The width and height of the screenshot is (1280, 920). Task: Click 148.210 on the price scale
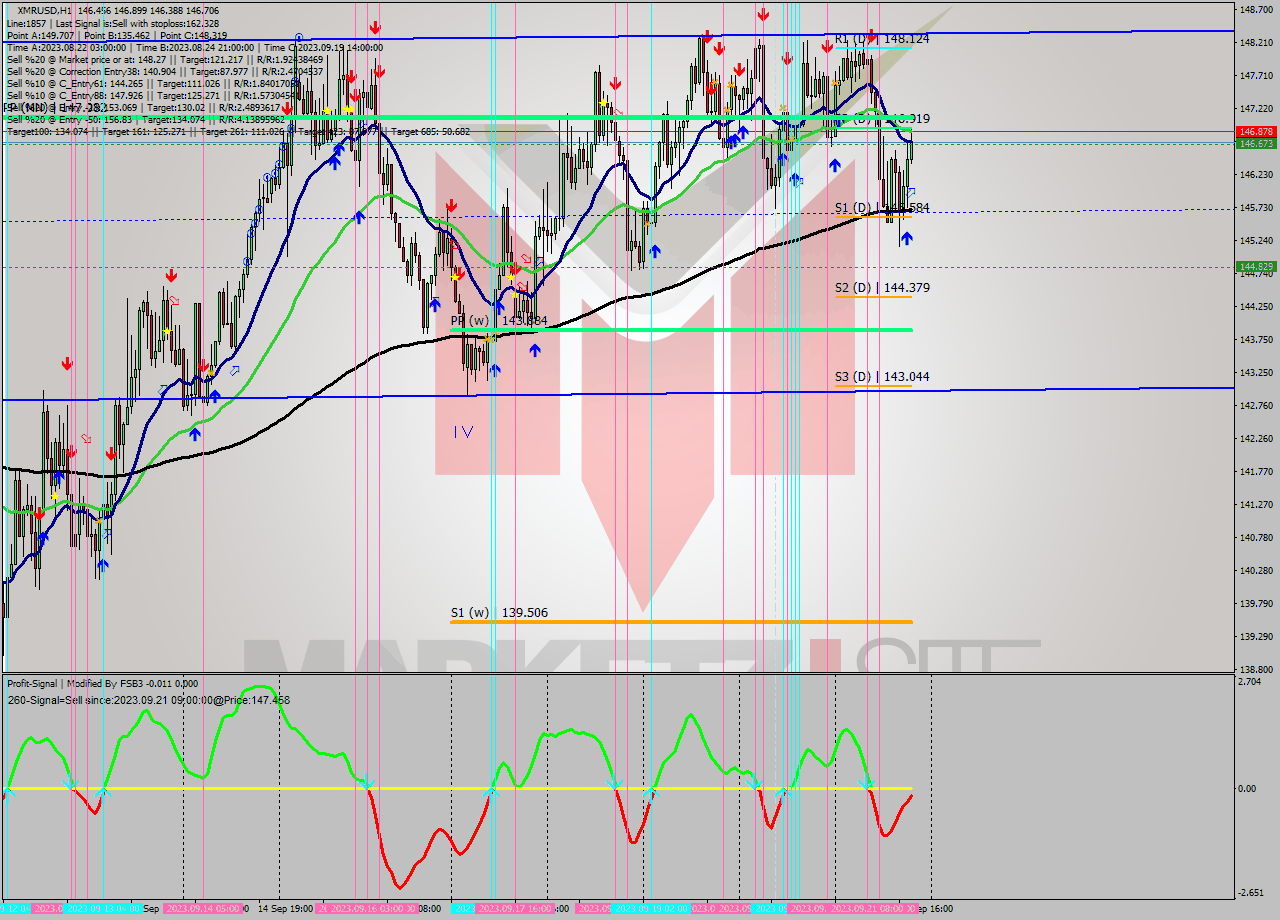click(1256, 43)
